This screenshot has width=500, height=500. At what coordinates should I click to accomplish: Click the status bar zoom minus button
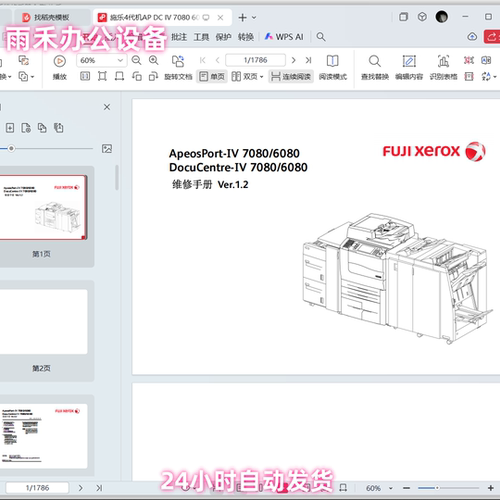click(406, 488)
